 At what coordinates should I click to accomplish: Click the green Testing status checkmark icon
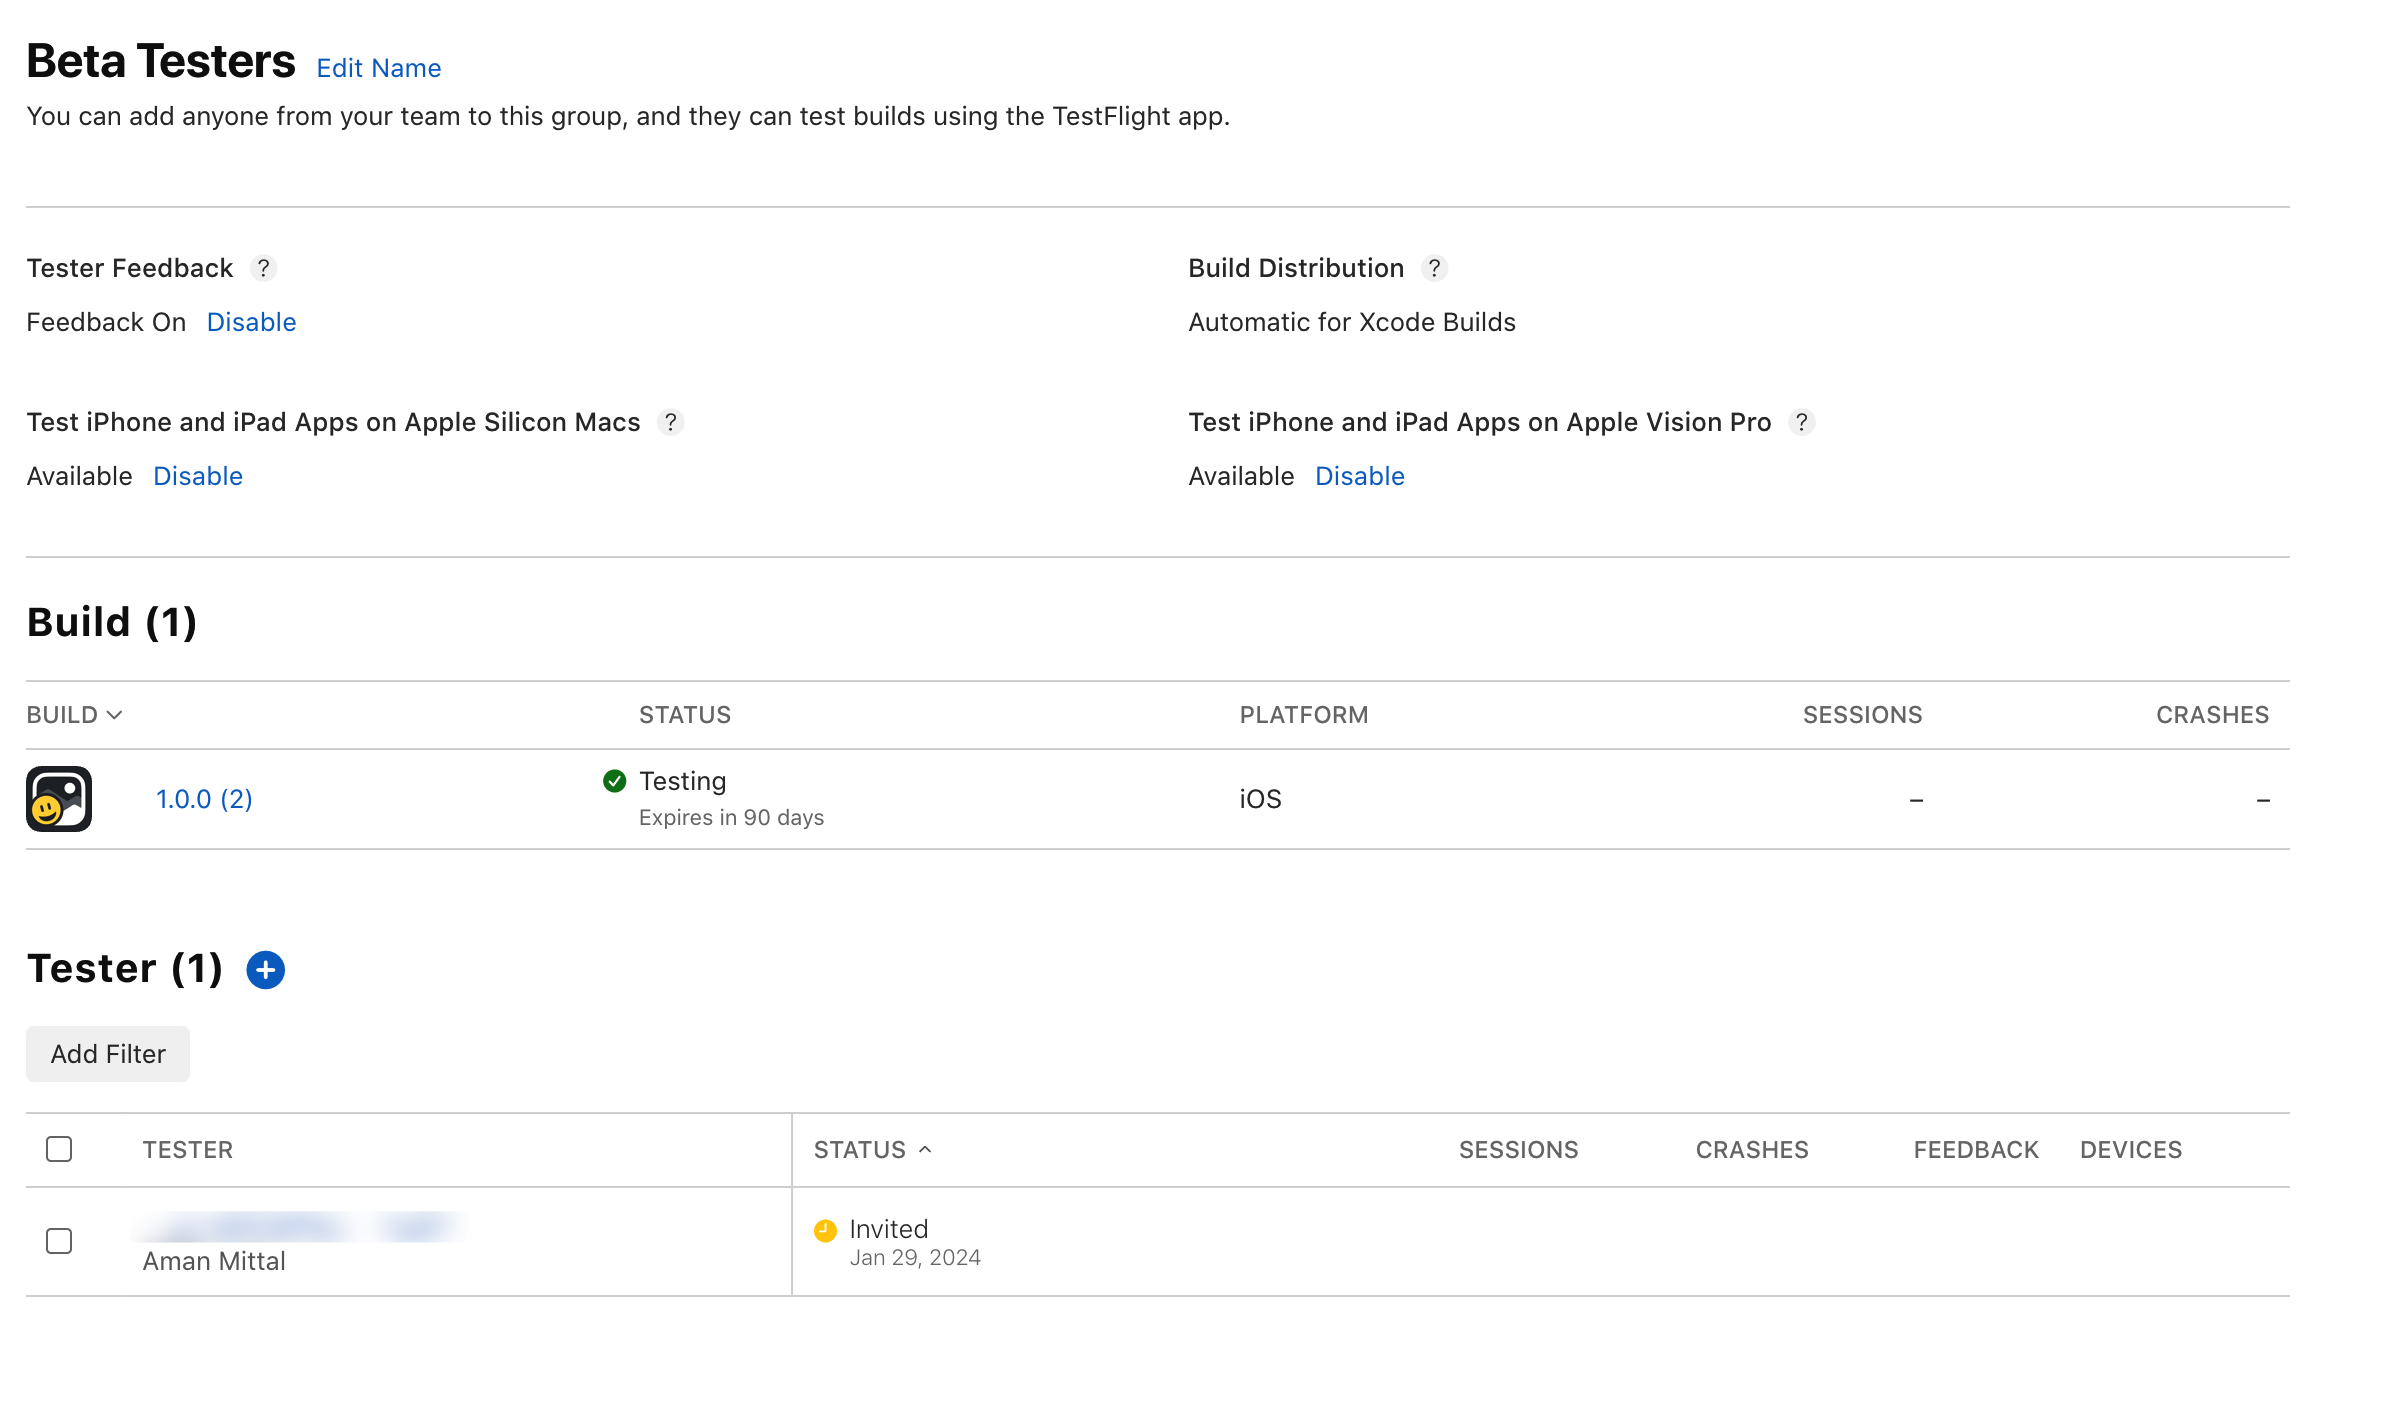(614, 781)
